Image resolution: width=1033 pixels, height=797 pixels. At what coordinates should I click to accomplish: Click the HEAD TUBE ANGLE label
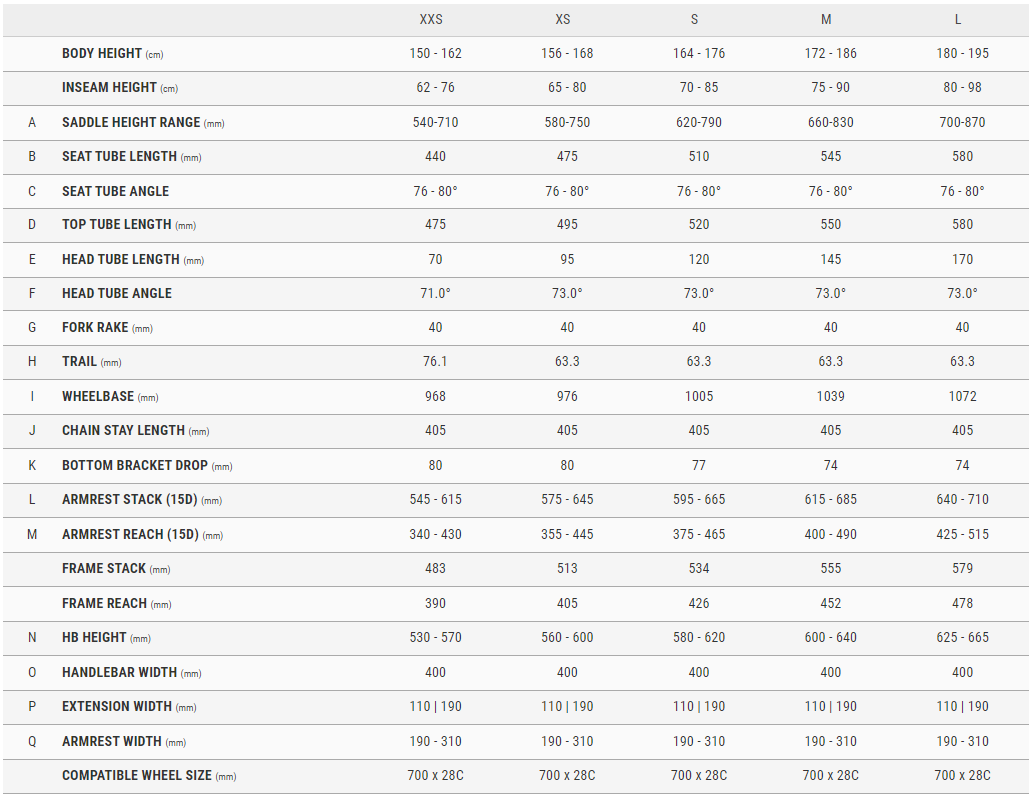[x=117, y=294]
